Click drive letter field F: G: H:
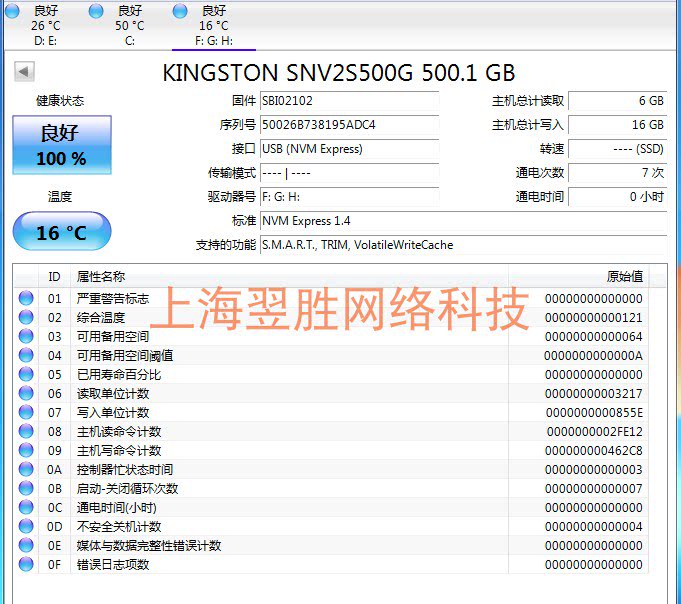Image resolution: width=681 pixels, height=604 pixels. (350, 197)
